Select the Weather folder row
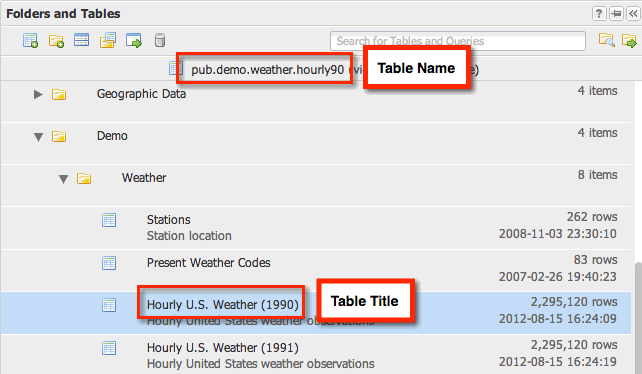The image size is (642, 374). pyautogui.click(x=315, y=185)
